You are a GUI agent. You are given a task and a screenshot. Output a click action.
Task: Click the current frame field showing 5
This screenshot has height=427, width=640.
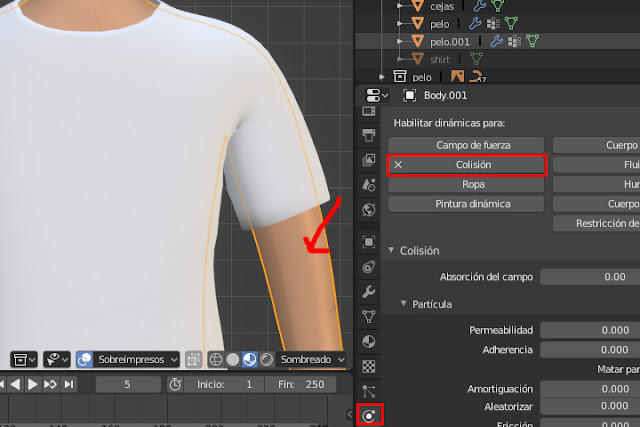pos(128,385)
